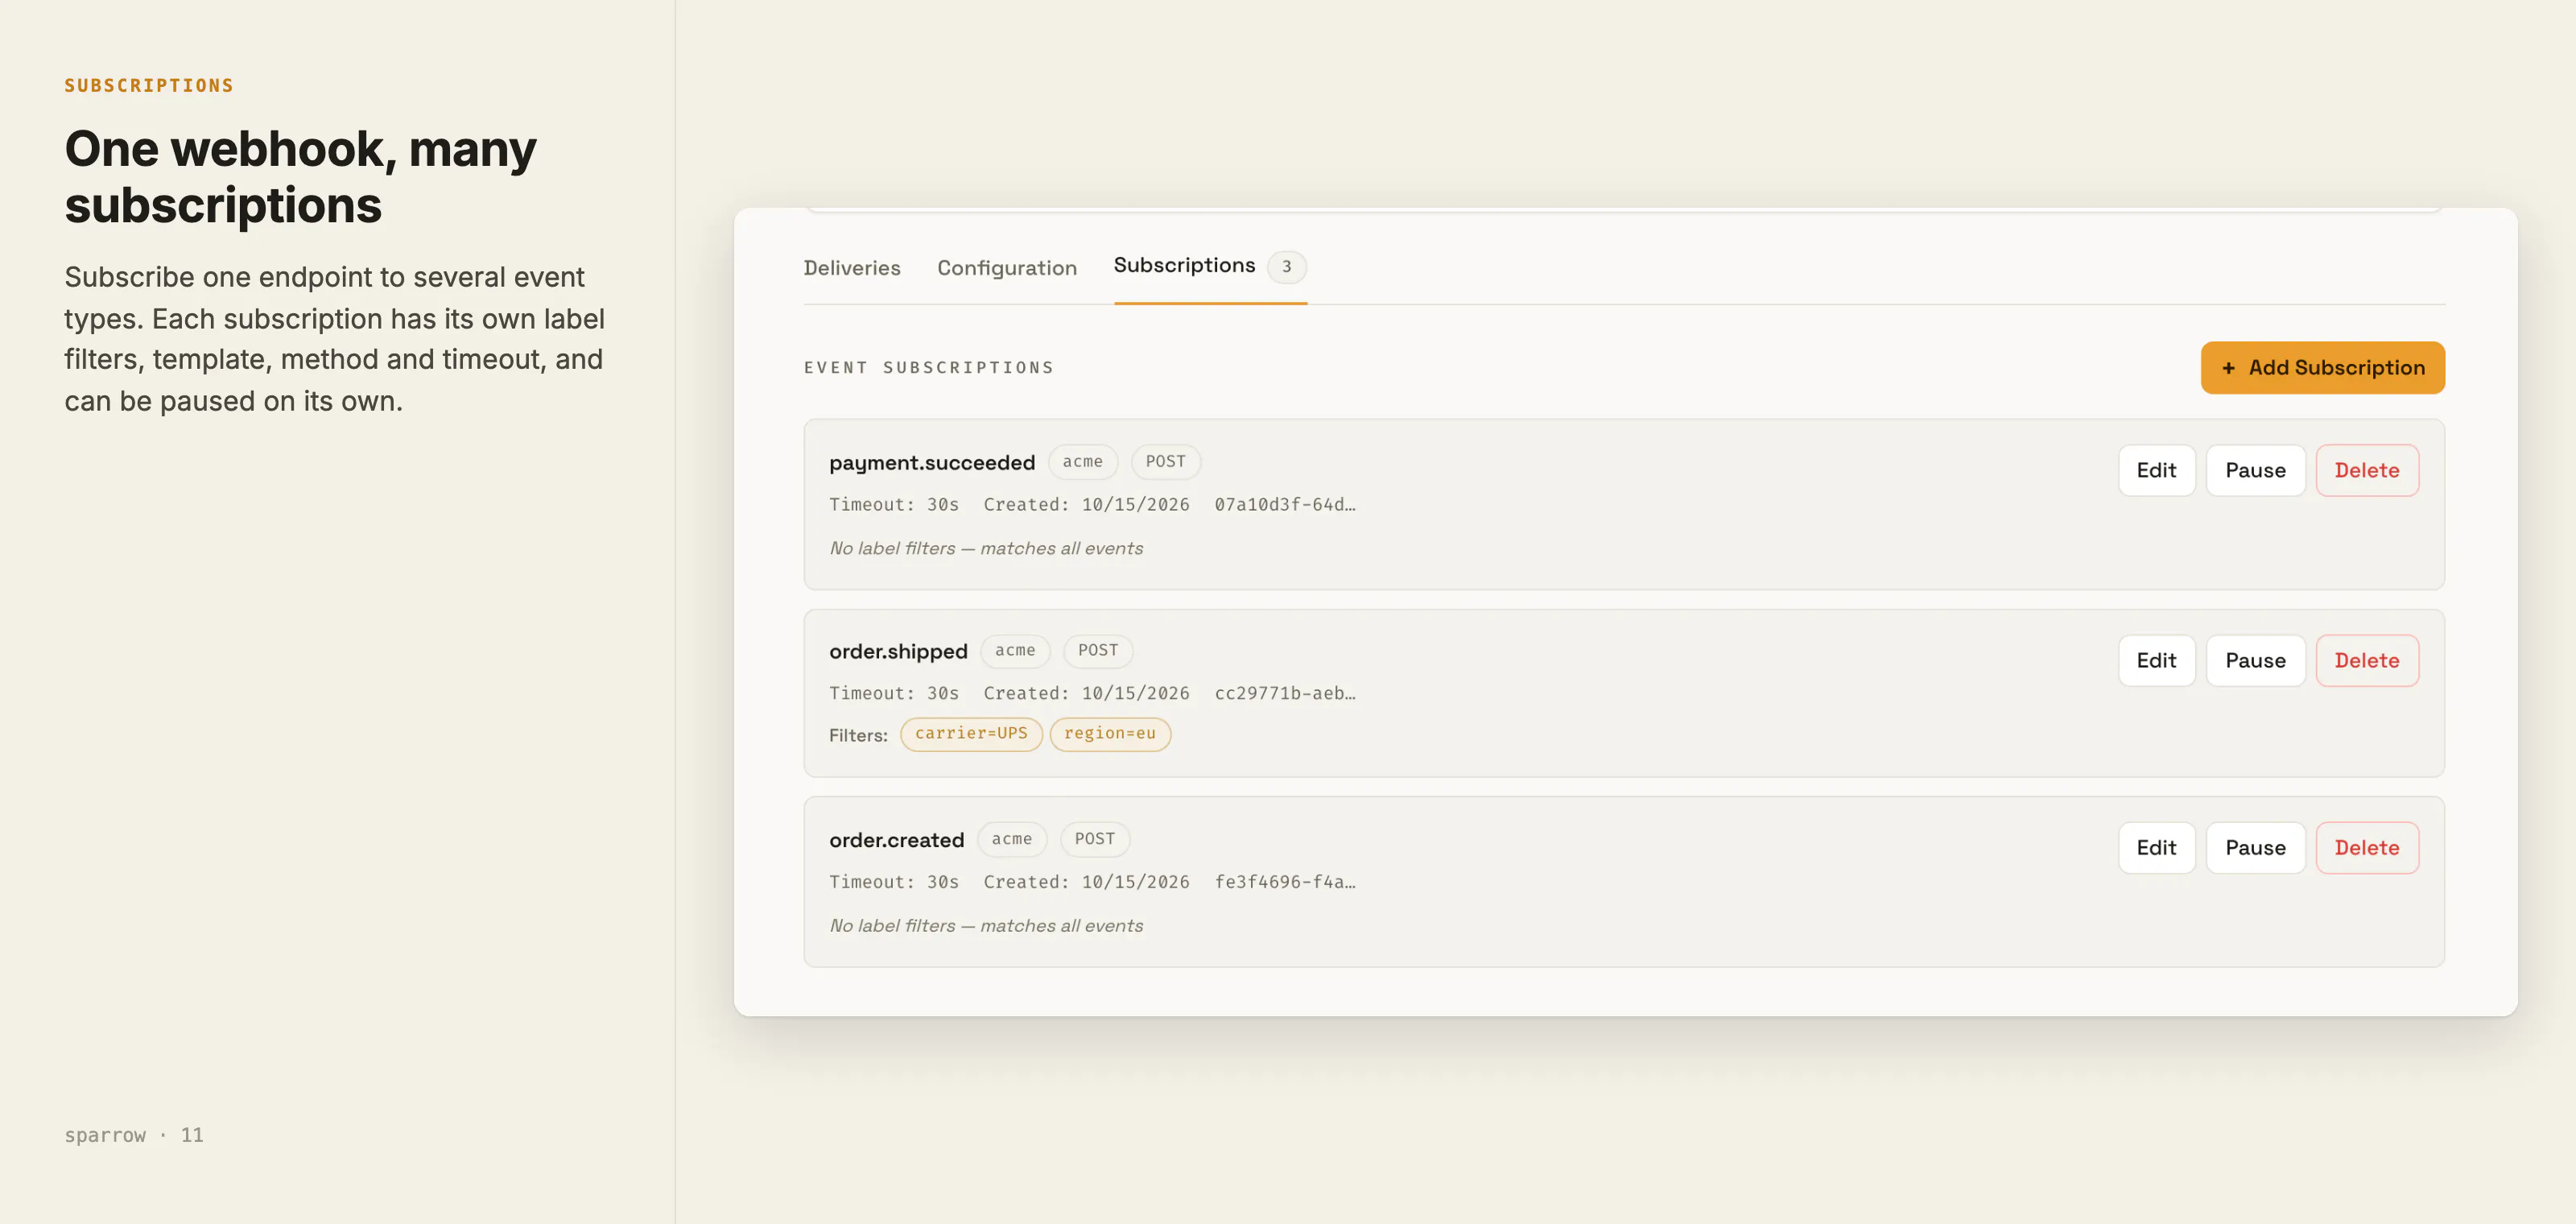The image size is (2576, 1224).
Task: Click the order.shipped event name
Action: click(x=897, y=651)
